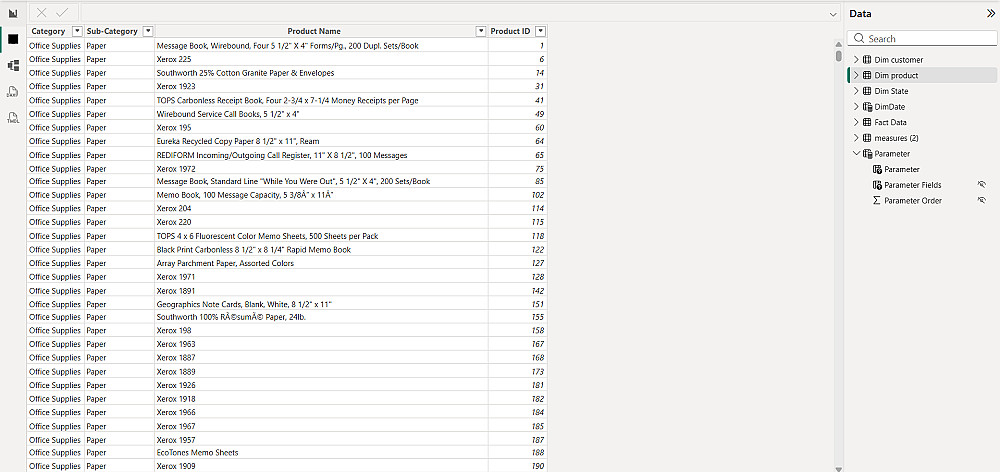Select 'Memo Book, 100 Message Capacity' cell
Viewport: 1000px width, 472px height.
coord(321,195)
